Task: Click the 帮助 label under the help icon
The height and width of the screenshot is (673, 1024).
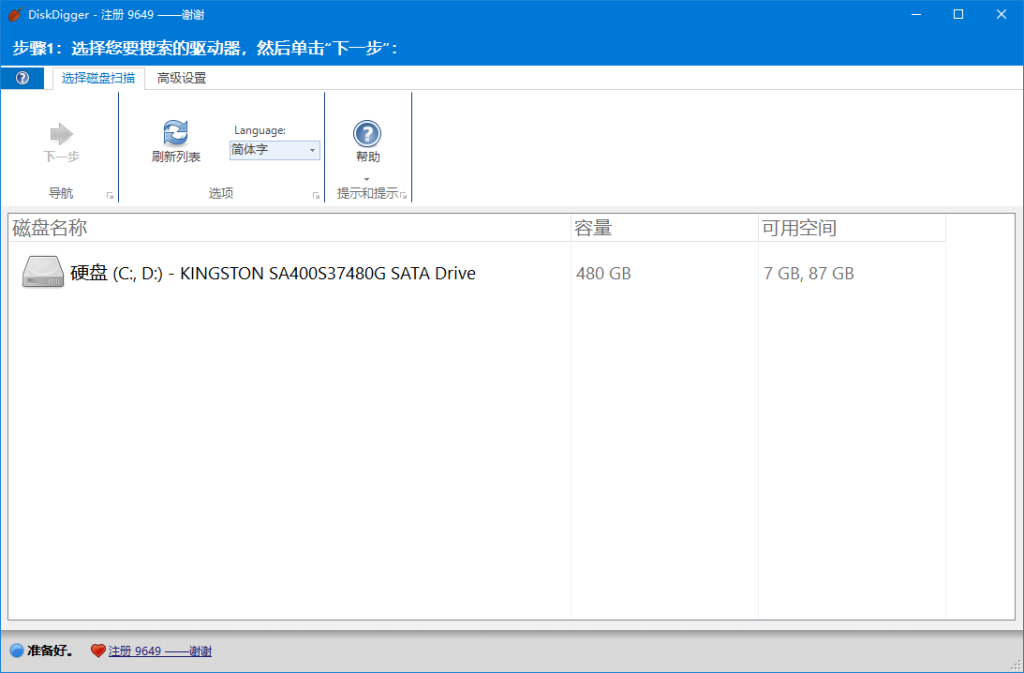Action: click(x=368, y=157)
